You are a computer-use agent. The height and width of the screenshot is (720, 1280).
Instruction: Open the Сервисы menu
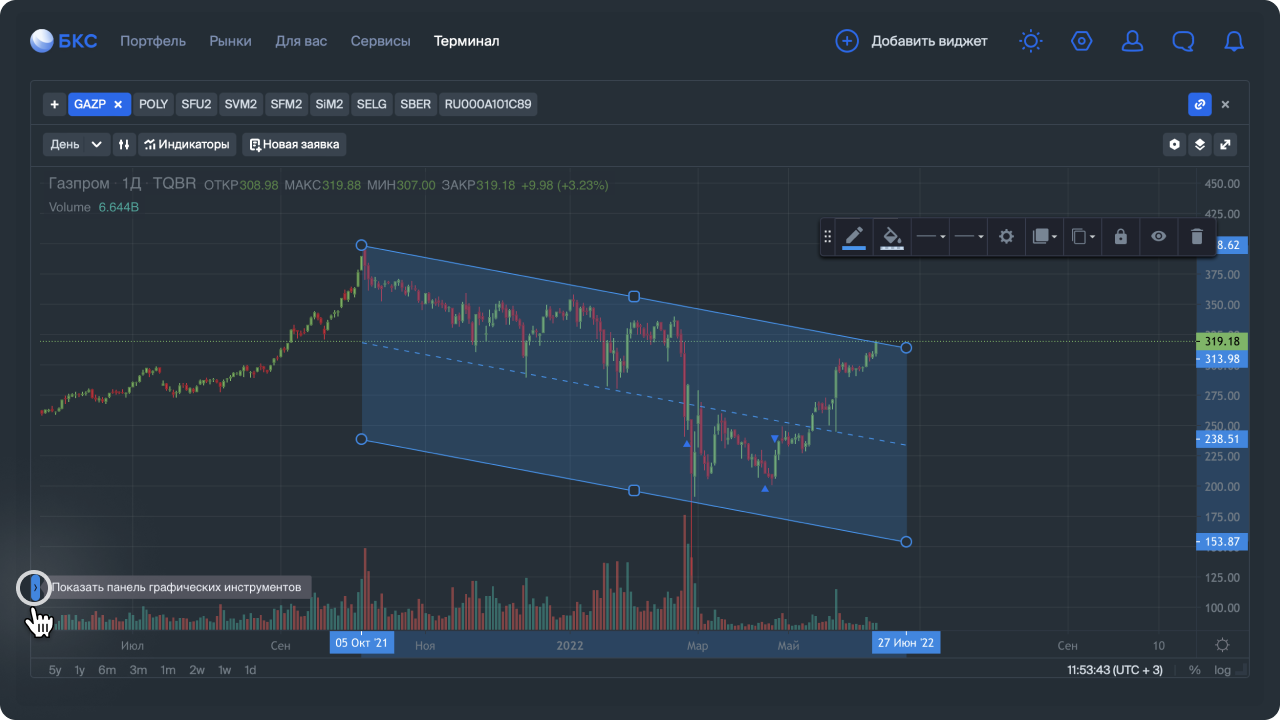pos(380,41)
